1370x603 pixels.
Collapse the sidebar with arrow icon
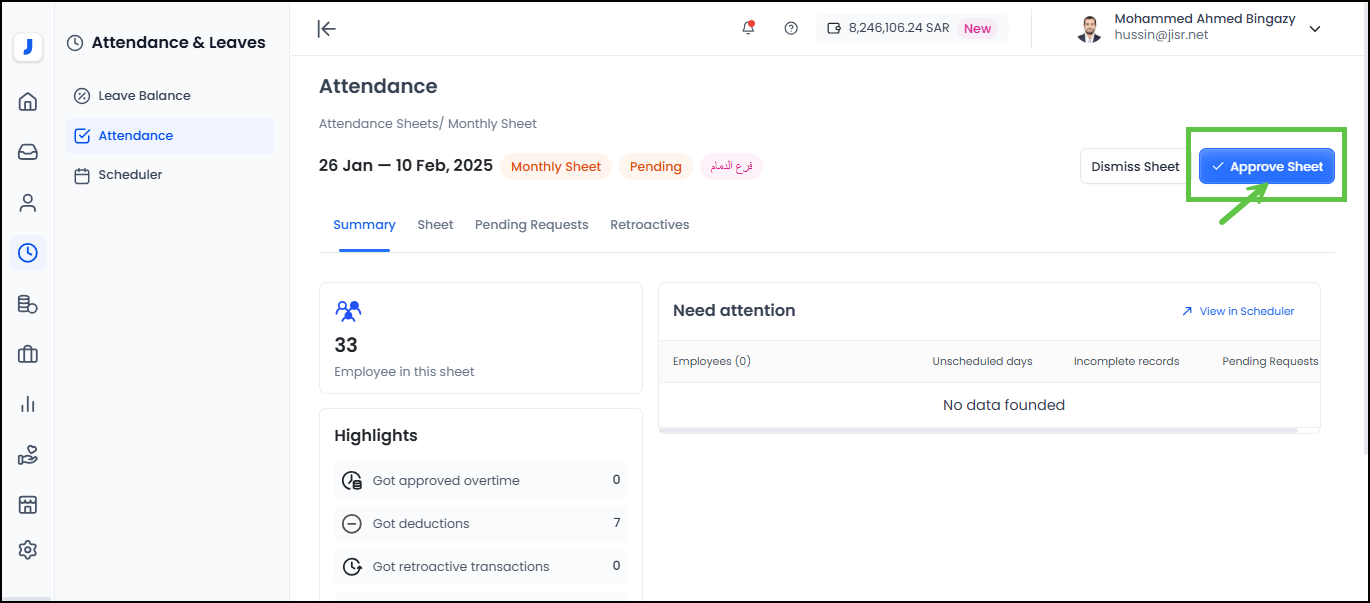[x=327, y=29]
